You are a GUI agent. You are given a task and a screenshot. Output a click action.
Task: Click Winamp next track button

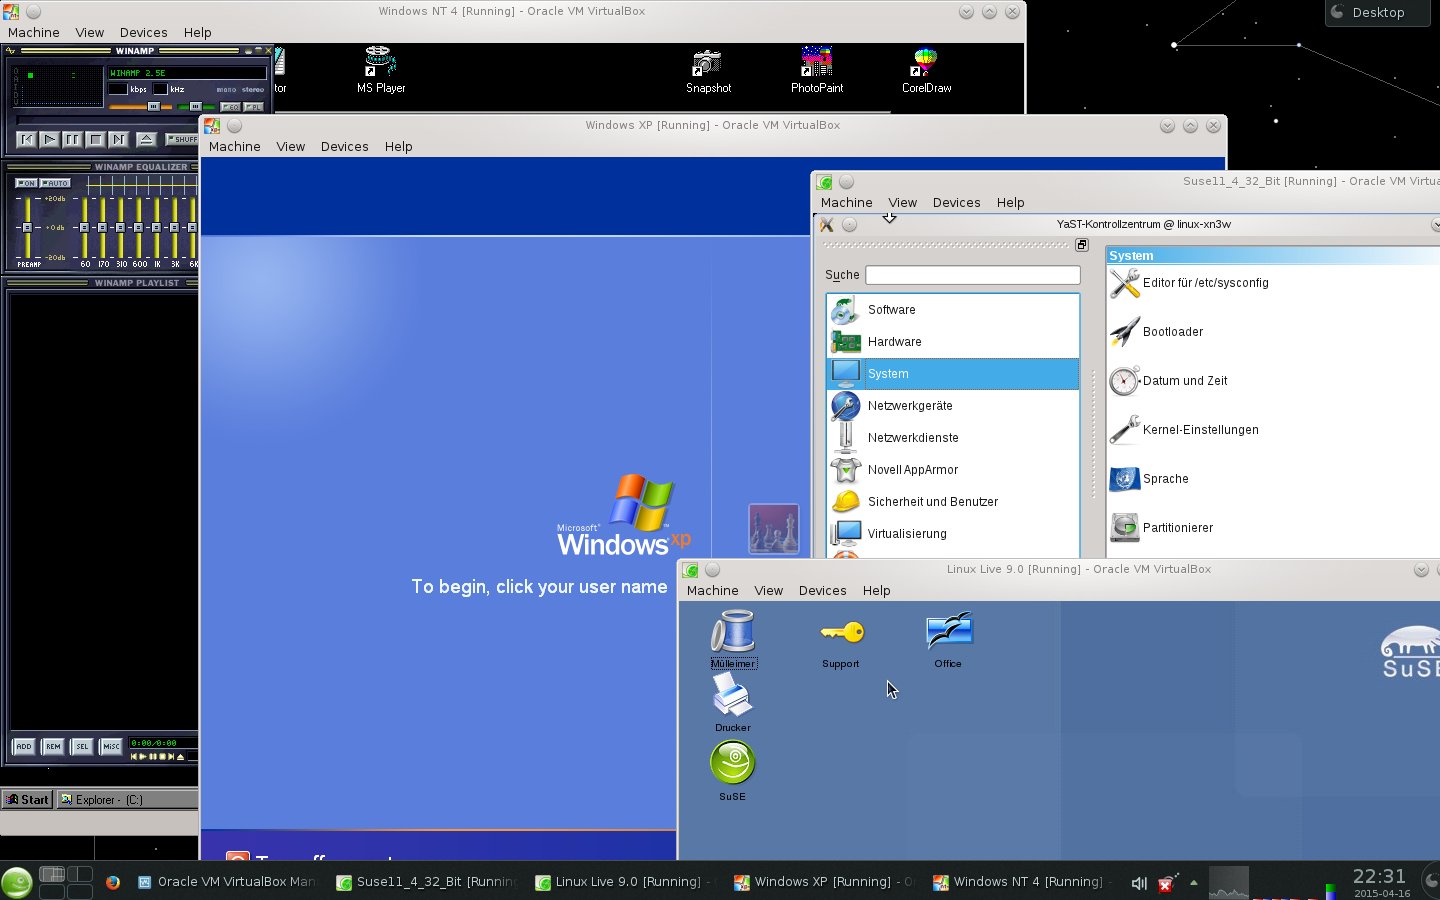[x=118, y=139]
